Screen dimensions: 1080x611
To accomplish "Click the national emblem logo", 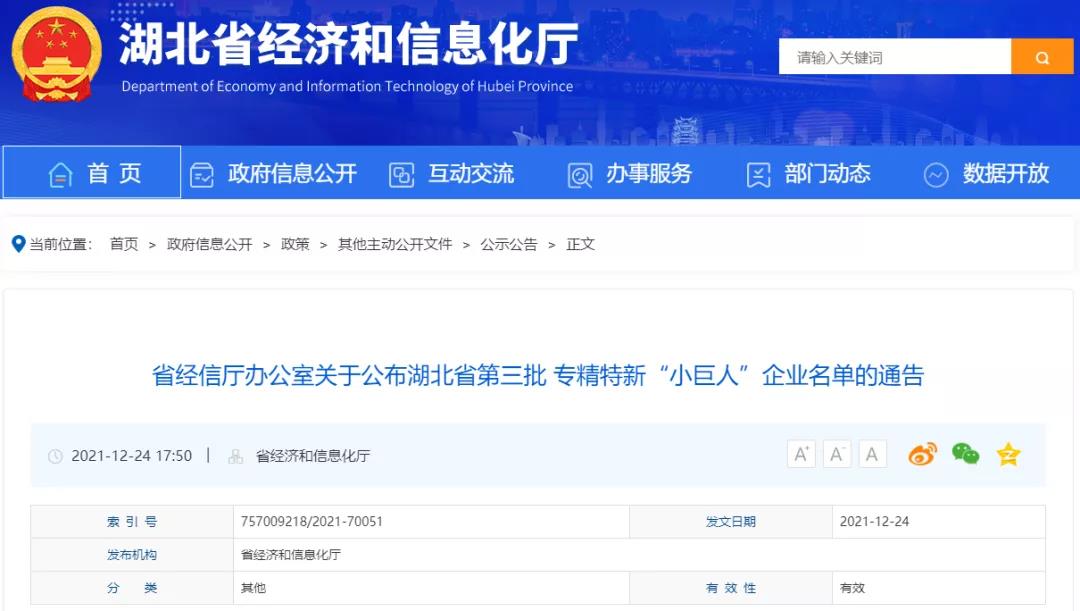I will (x=57, y=54).
